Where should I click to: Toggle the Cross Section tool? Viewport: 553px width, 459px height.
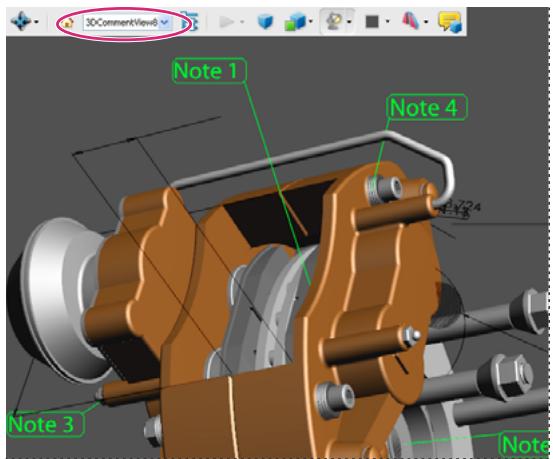(x=411, y=21)
